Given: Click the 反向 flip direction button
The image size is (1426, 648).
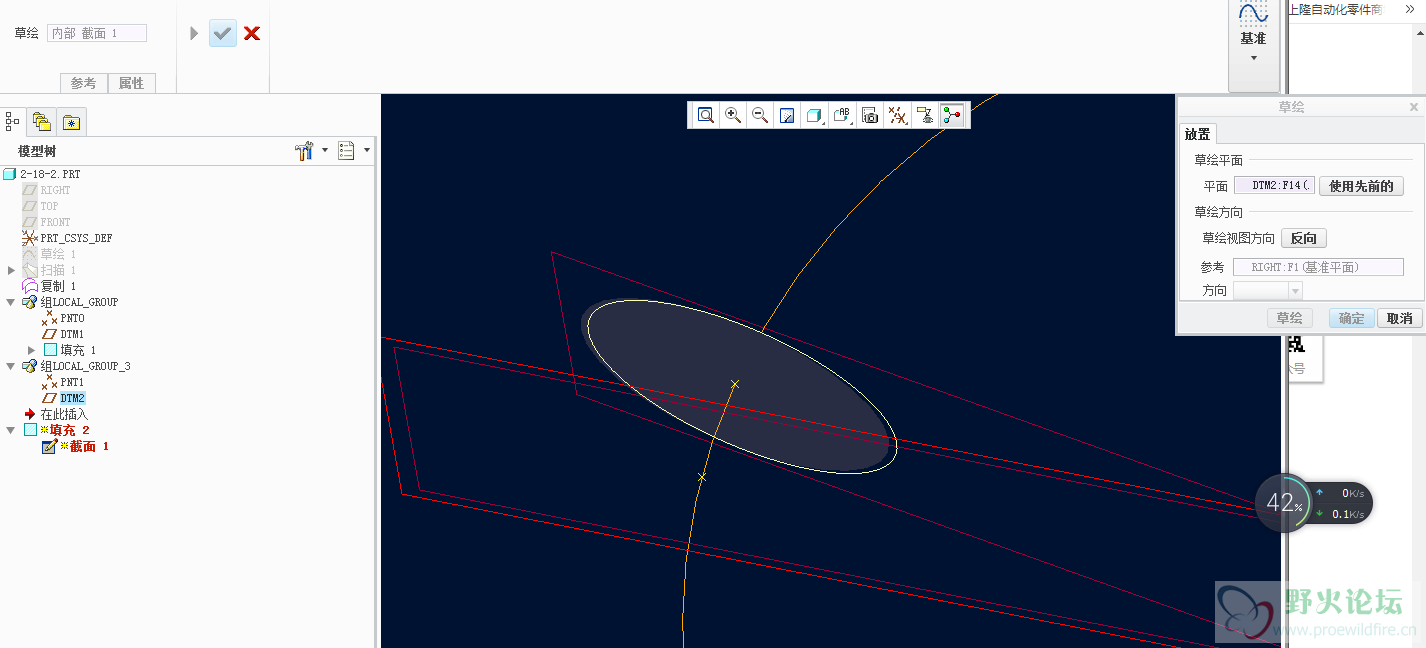Looking at the screenshot, I should 1303,238.
